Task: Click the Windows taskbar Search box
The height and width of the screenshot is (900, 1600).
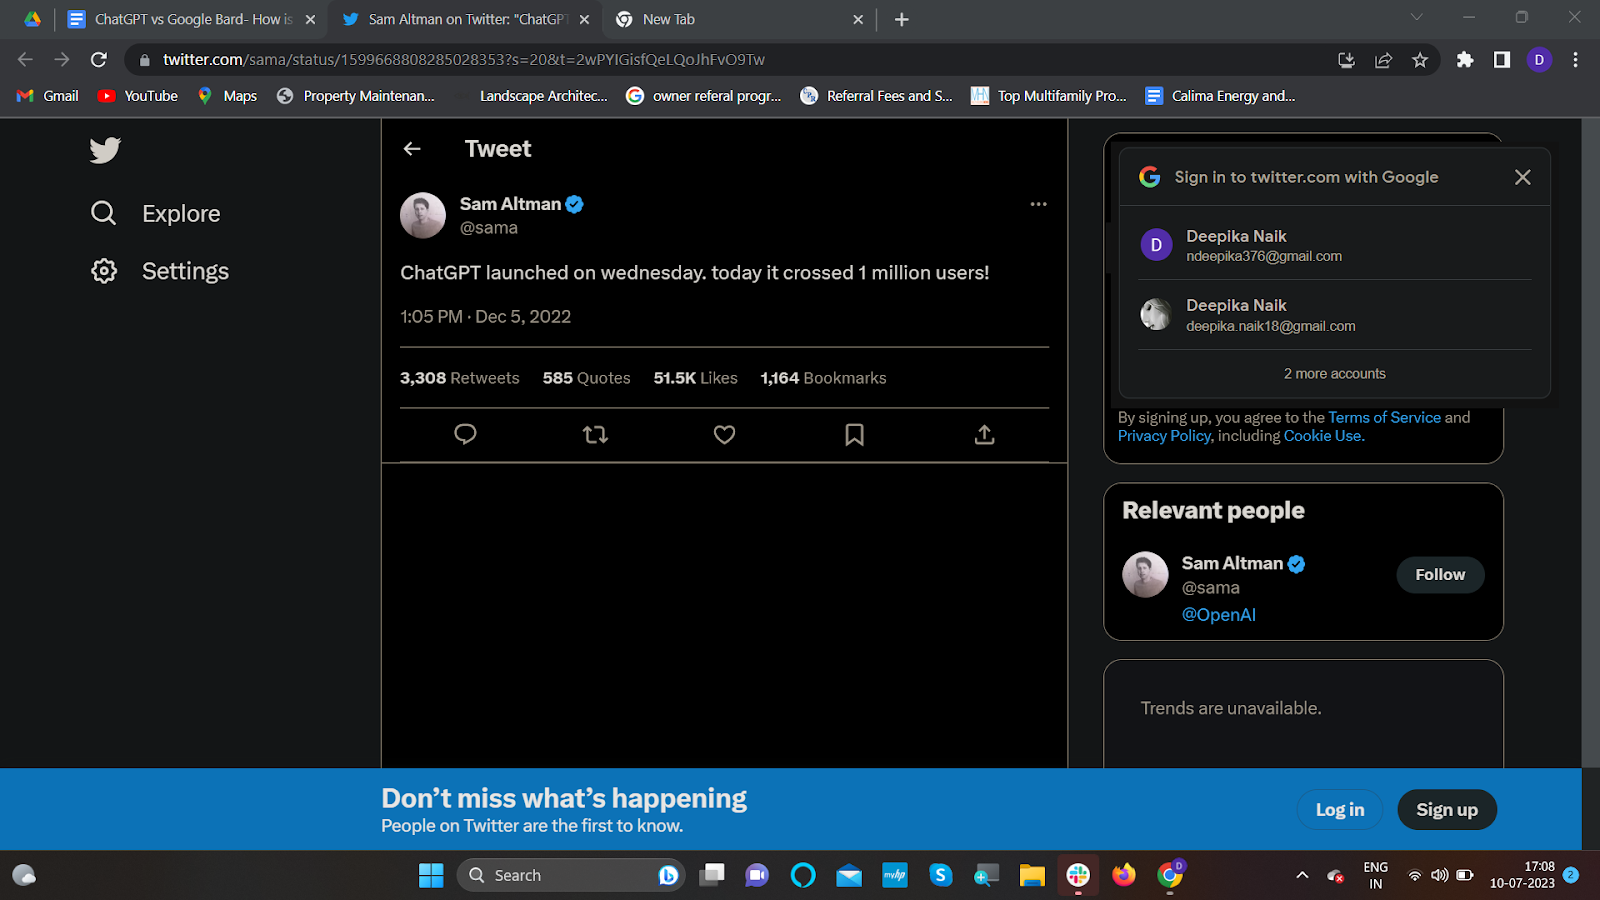Action: [571, 876]
